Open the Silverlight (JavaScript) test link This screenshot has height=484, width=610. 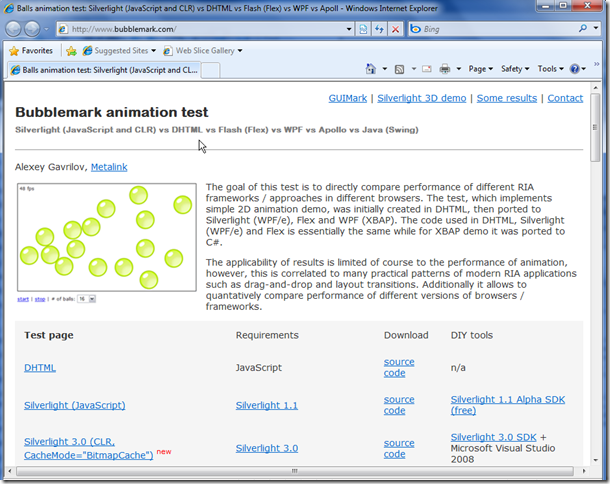click(75, 405)
